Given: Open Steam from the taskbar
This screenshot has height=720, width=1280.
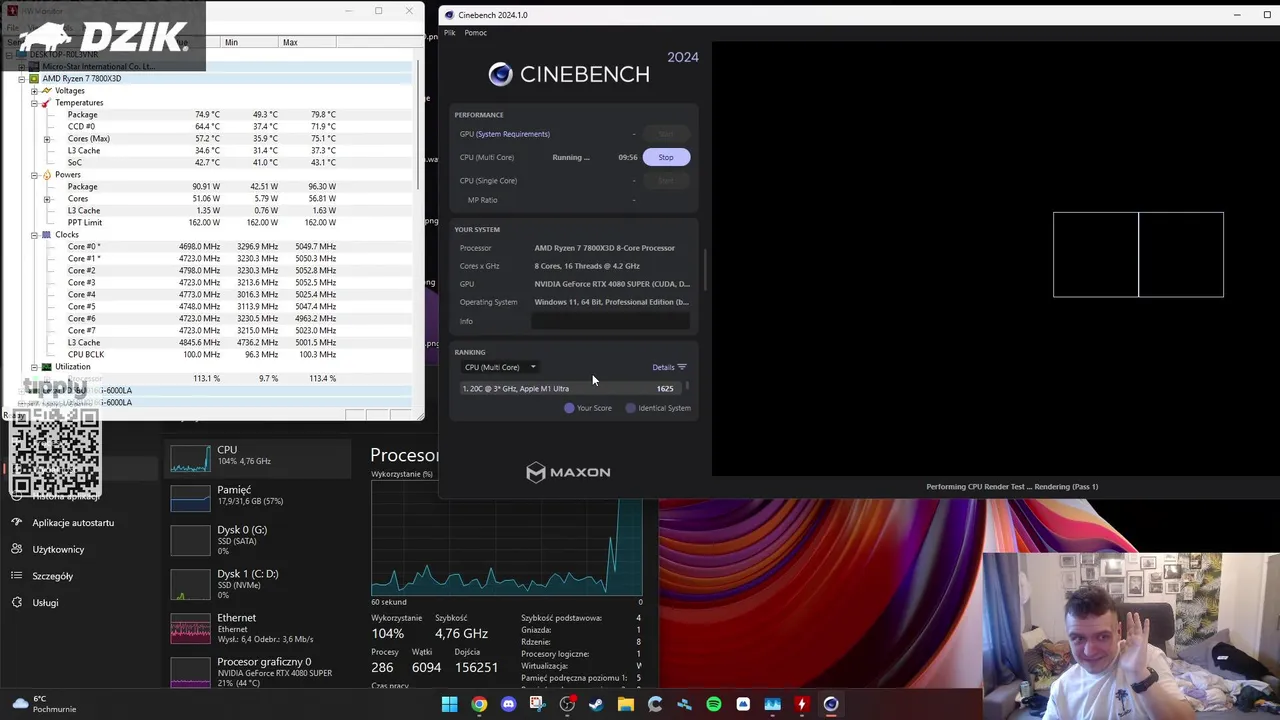Looking at the screenshot, I should point(596,704).
